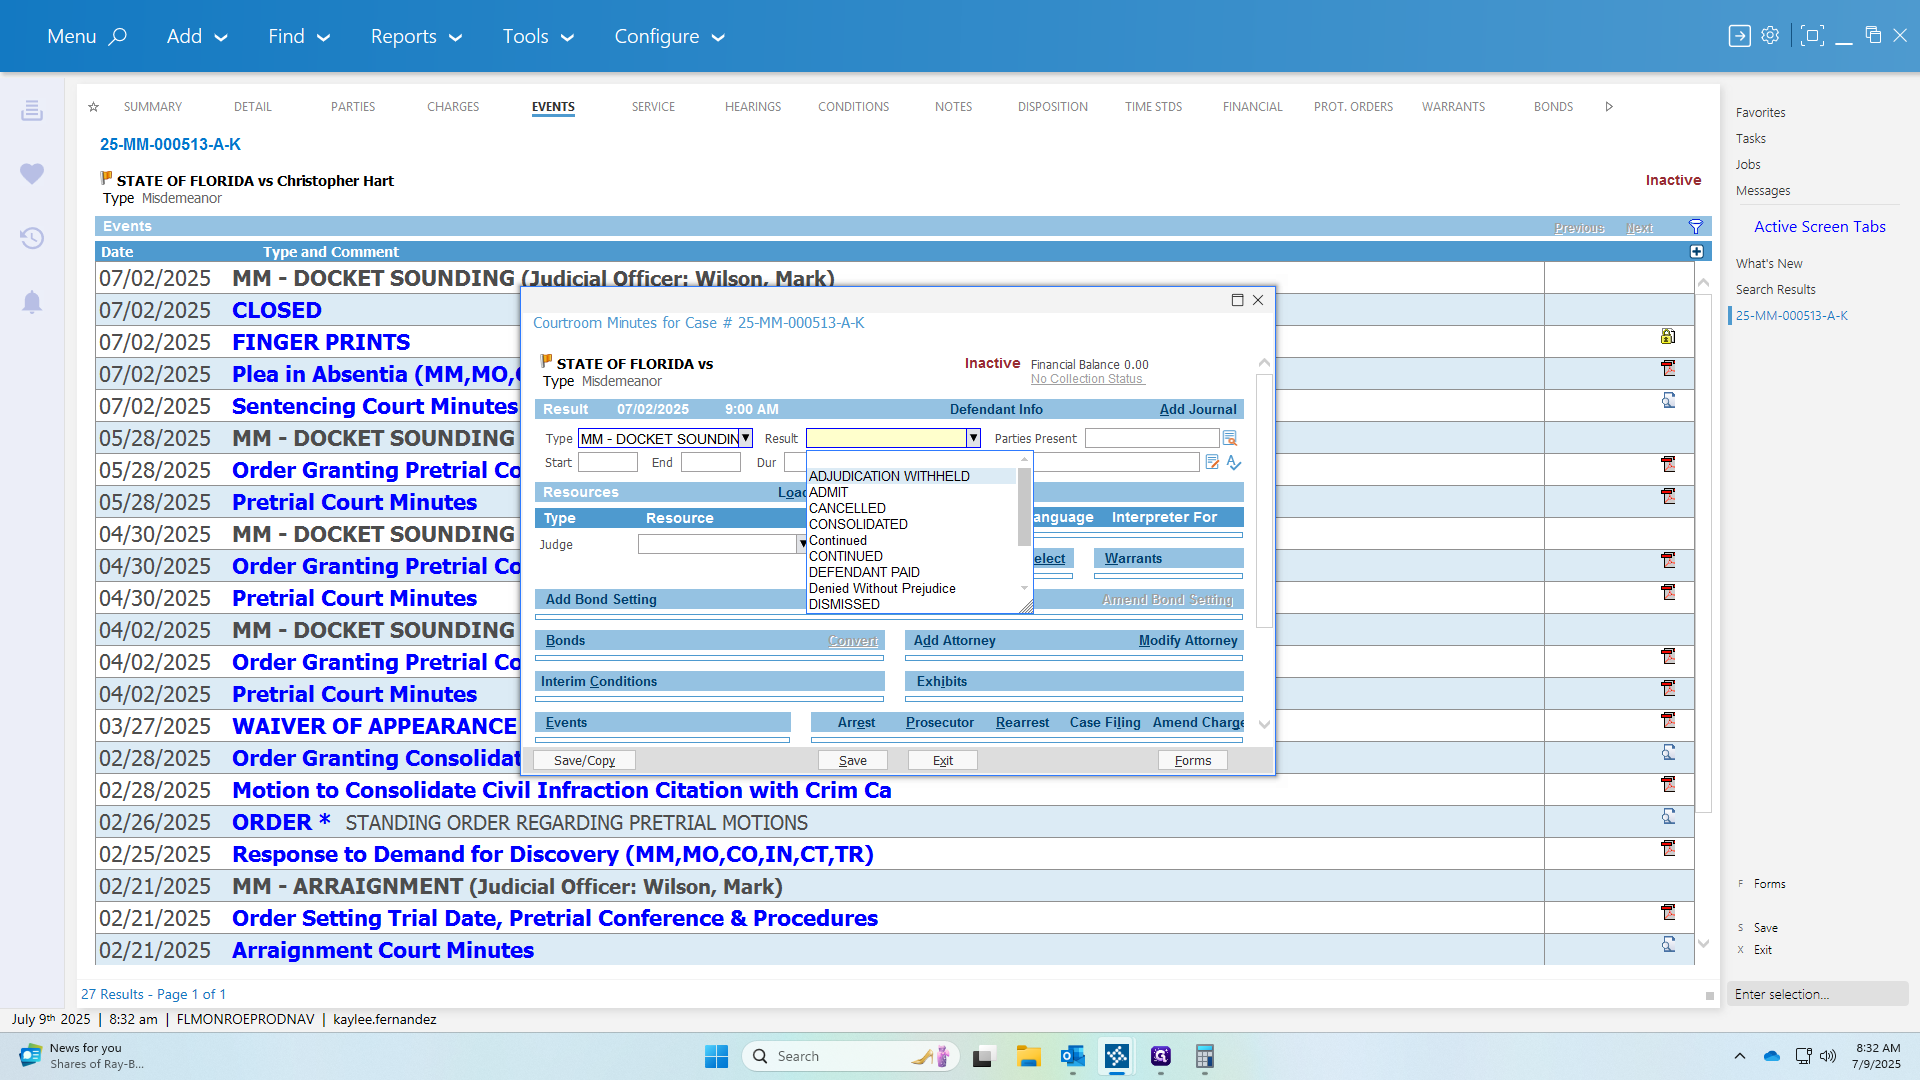Click Active Screen Tabs link
Screen dimensions: 1920x1080
point(1820,227)
